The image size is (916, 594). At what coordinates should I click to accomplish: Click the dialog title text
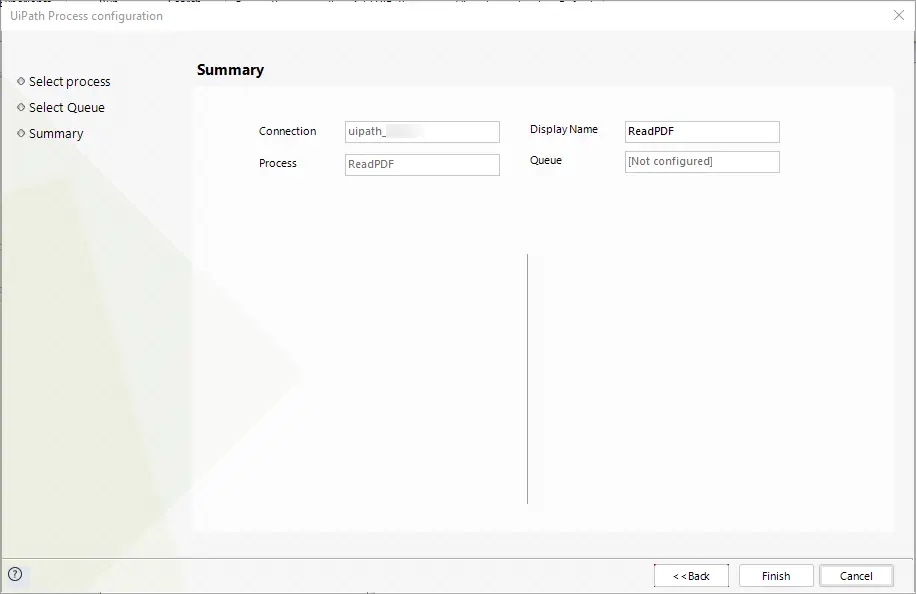tap(86, 16)
